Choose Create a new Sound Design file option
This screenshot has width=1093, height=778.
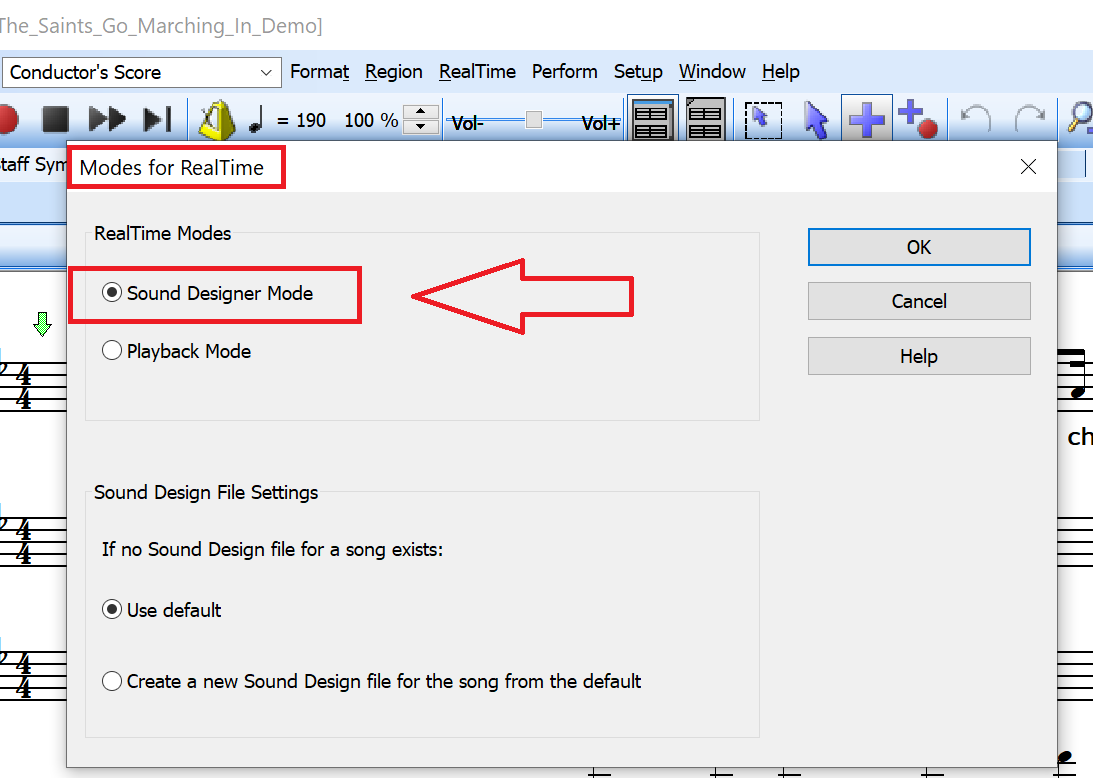pos(112,681)
